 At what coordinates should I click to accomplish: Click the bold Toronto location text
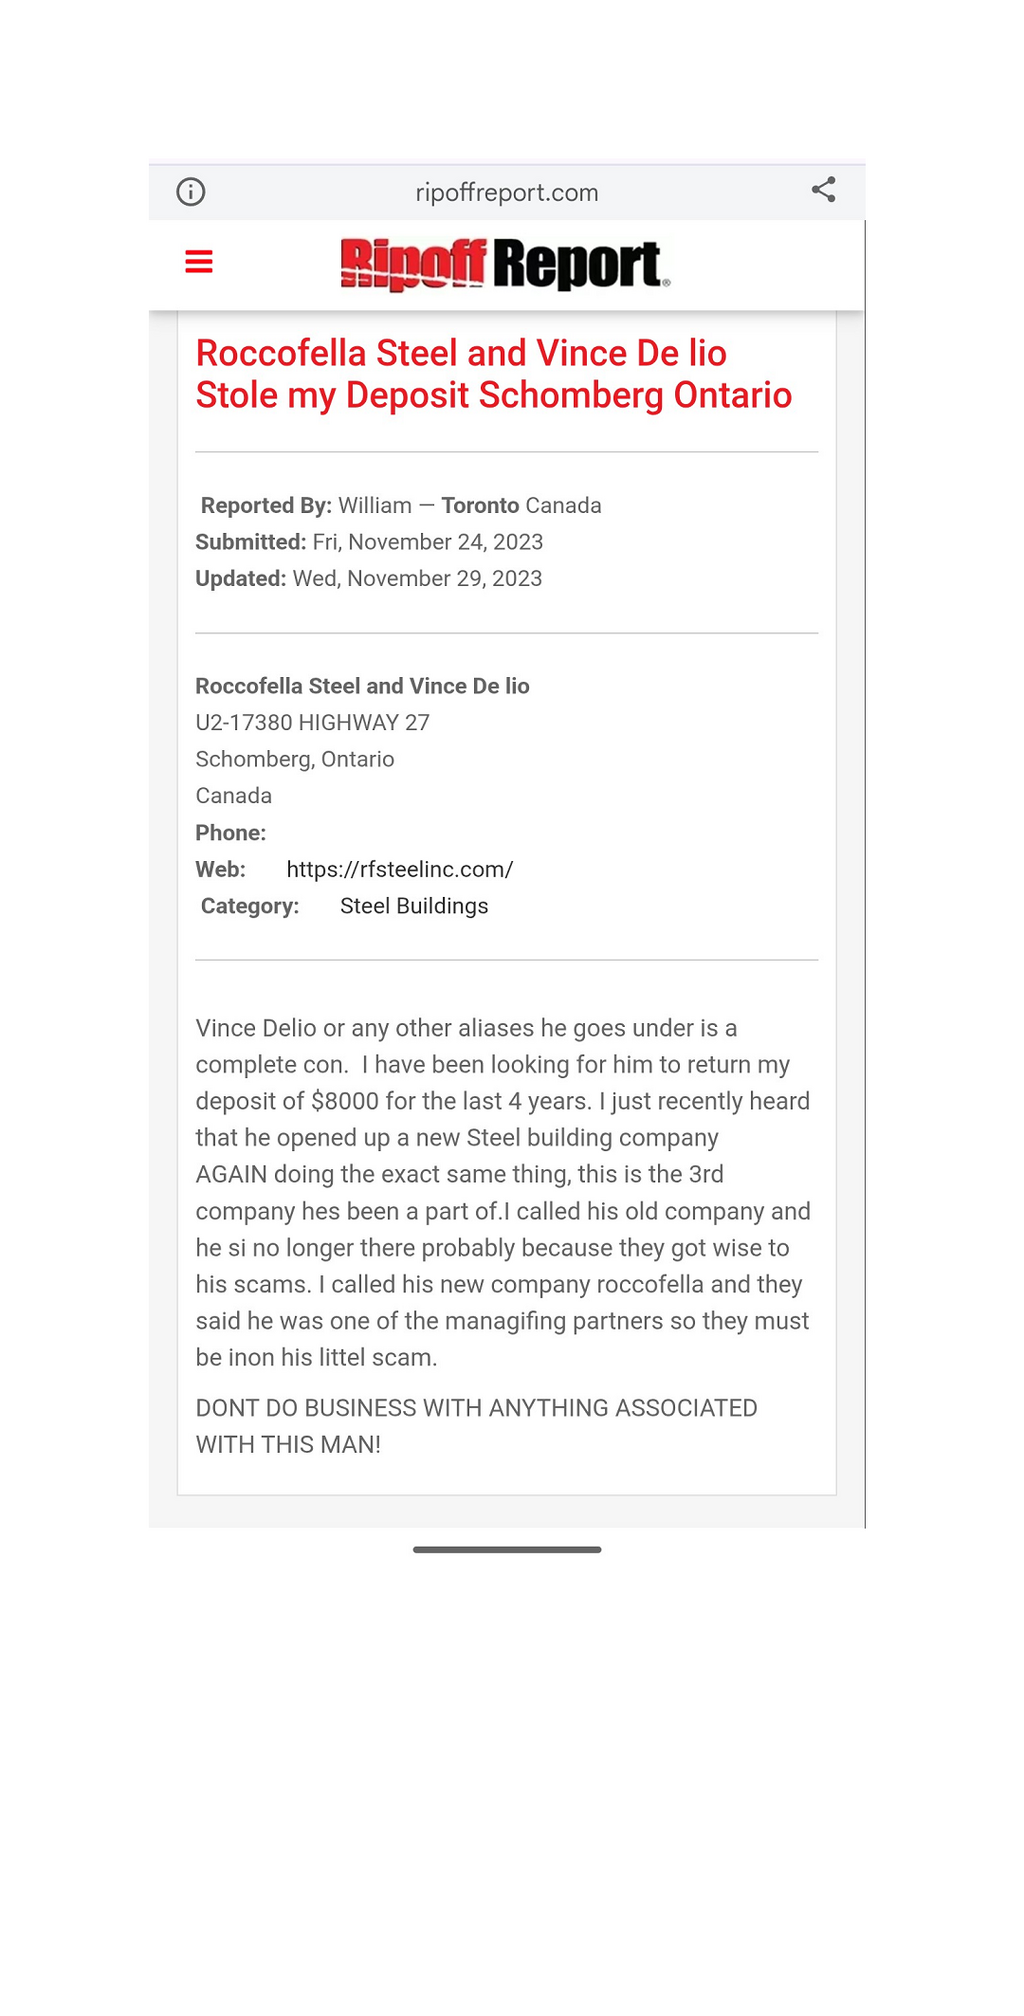480,505
